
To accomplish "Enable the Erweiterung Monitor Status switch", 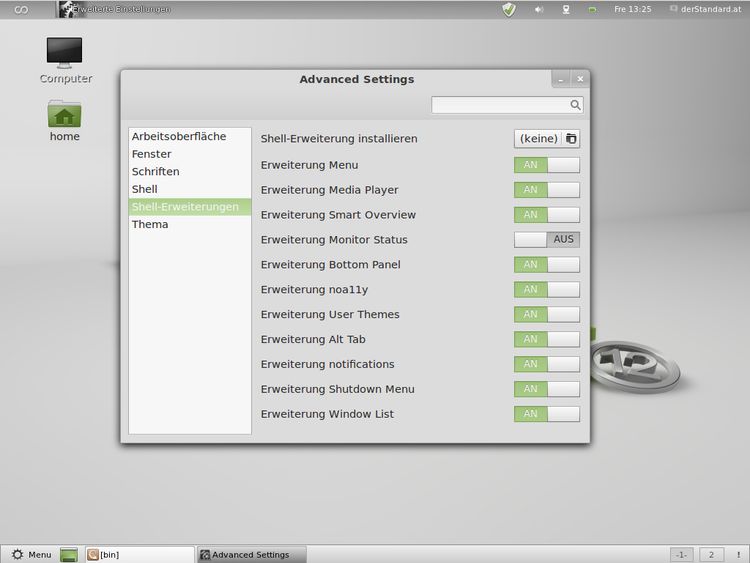I will point(546,240).
